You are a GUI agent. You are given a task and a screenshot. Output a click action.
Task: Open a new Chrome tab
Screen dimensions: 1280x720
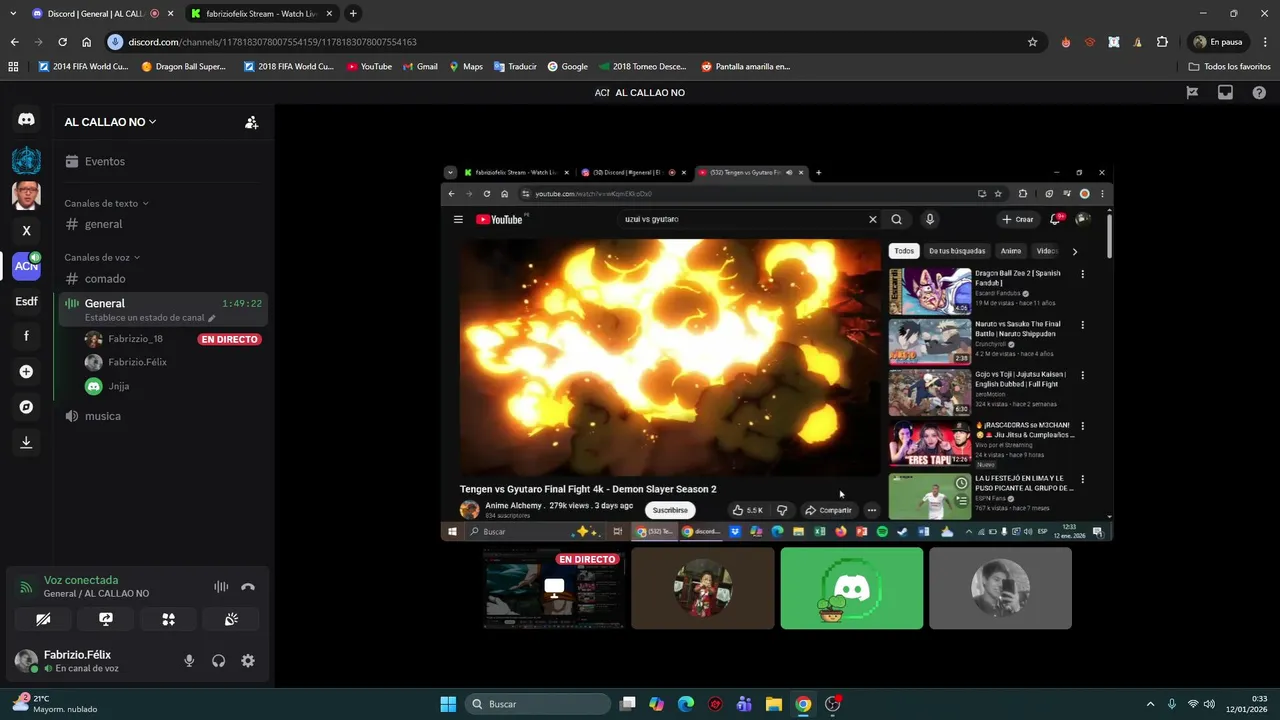353,14
